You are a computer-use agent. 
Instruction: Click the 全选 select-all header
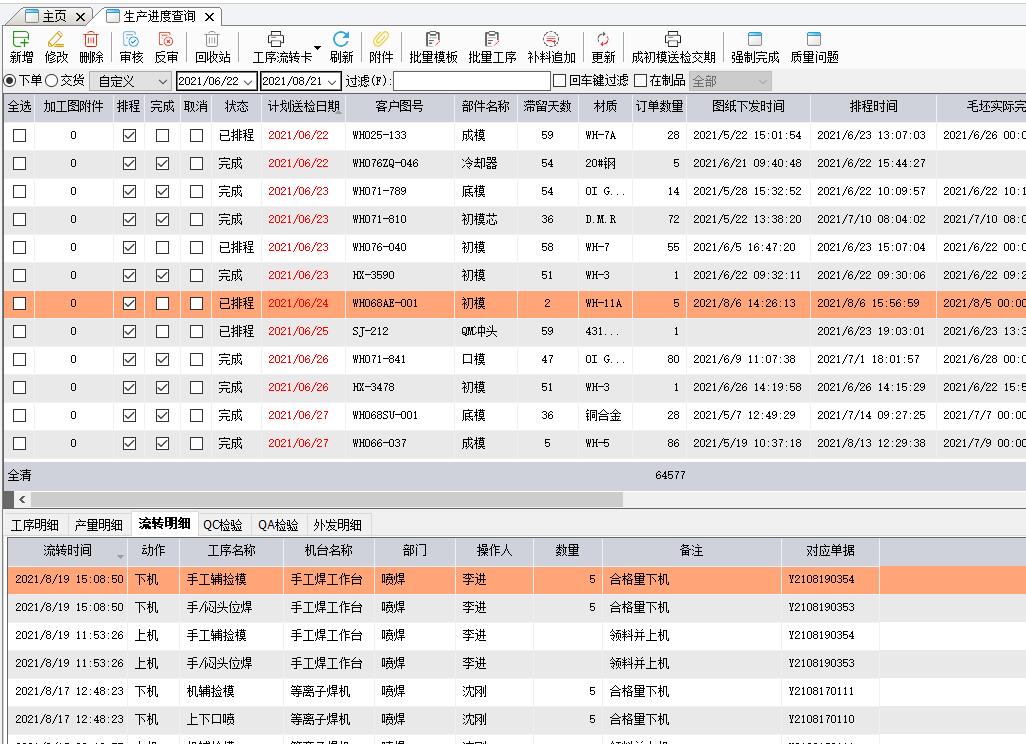point(20,107)
